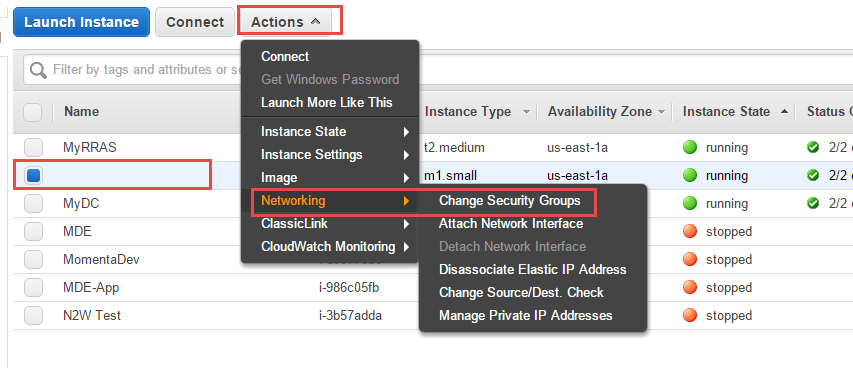
Task: Open the Instance Type column sort arrow
Action: [x=526, y=112]
